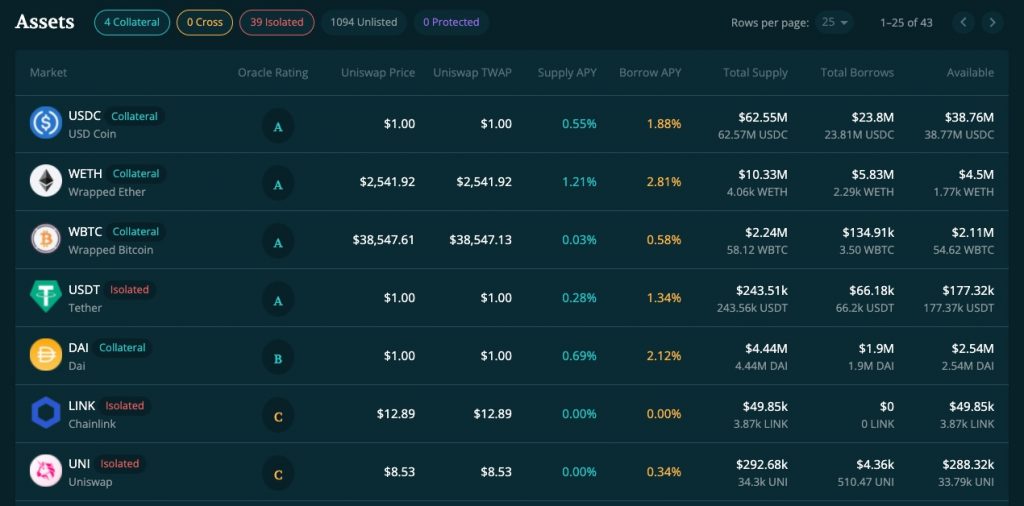Screen dimensions: 1024x506
Task: Click USDC oracle rating A badge
Action: 278,127
